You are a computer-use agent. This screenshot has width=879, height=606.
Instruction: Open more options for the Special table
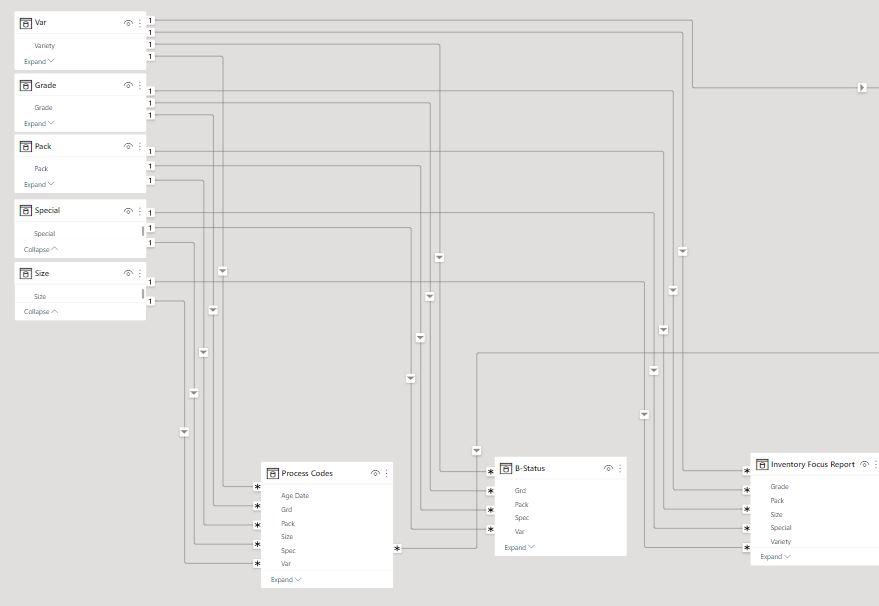[140, 211]
